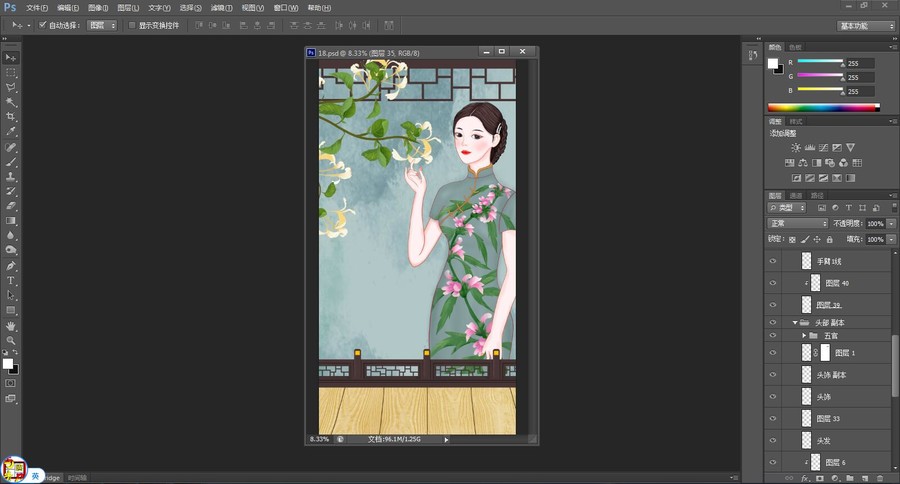The image size is (900, 484).
Task: Select the Hand tool
Action: pyautogui.click(x=10, y=326)
